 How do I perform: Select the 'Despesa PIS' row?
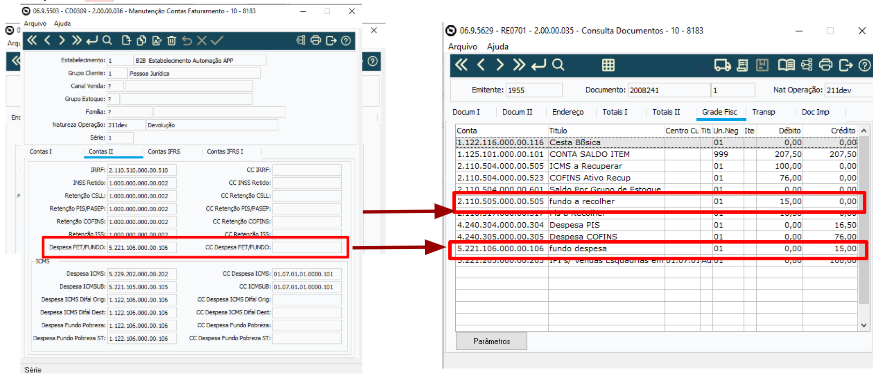pyautogui.click(x=656, y=225)
